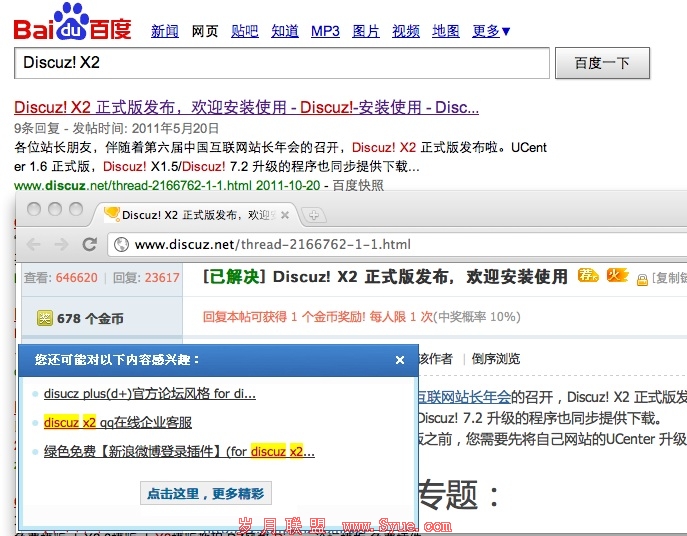Open disucz plus(d+)官方论坛风格 suggestion link

[x=150, y=394]
